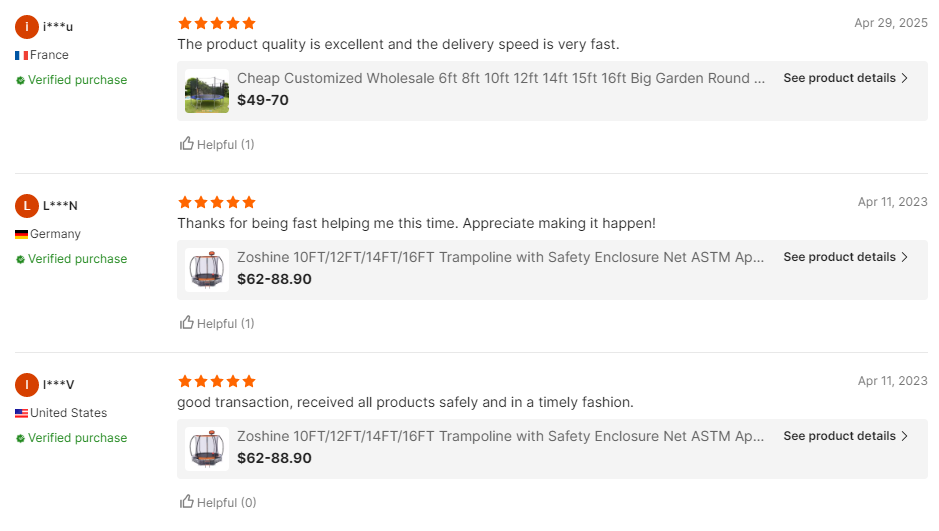
Task: Expand product details chevron in I***V's review
Action: (905, 436)
